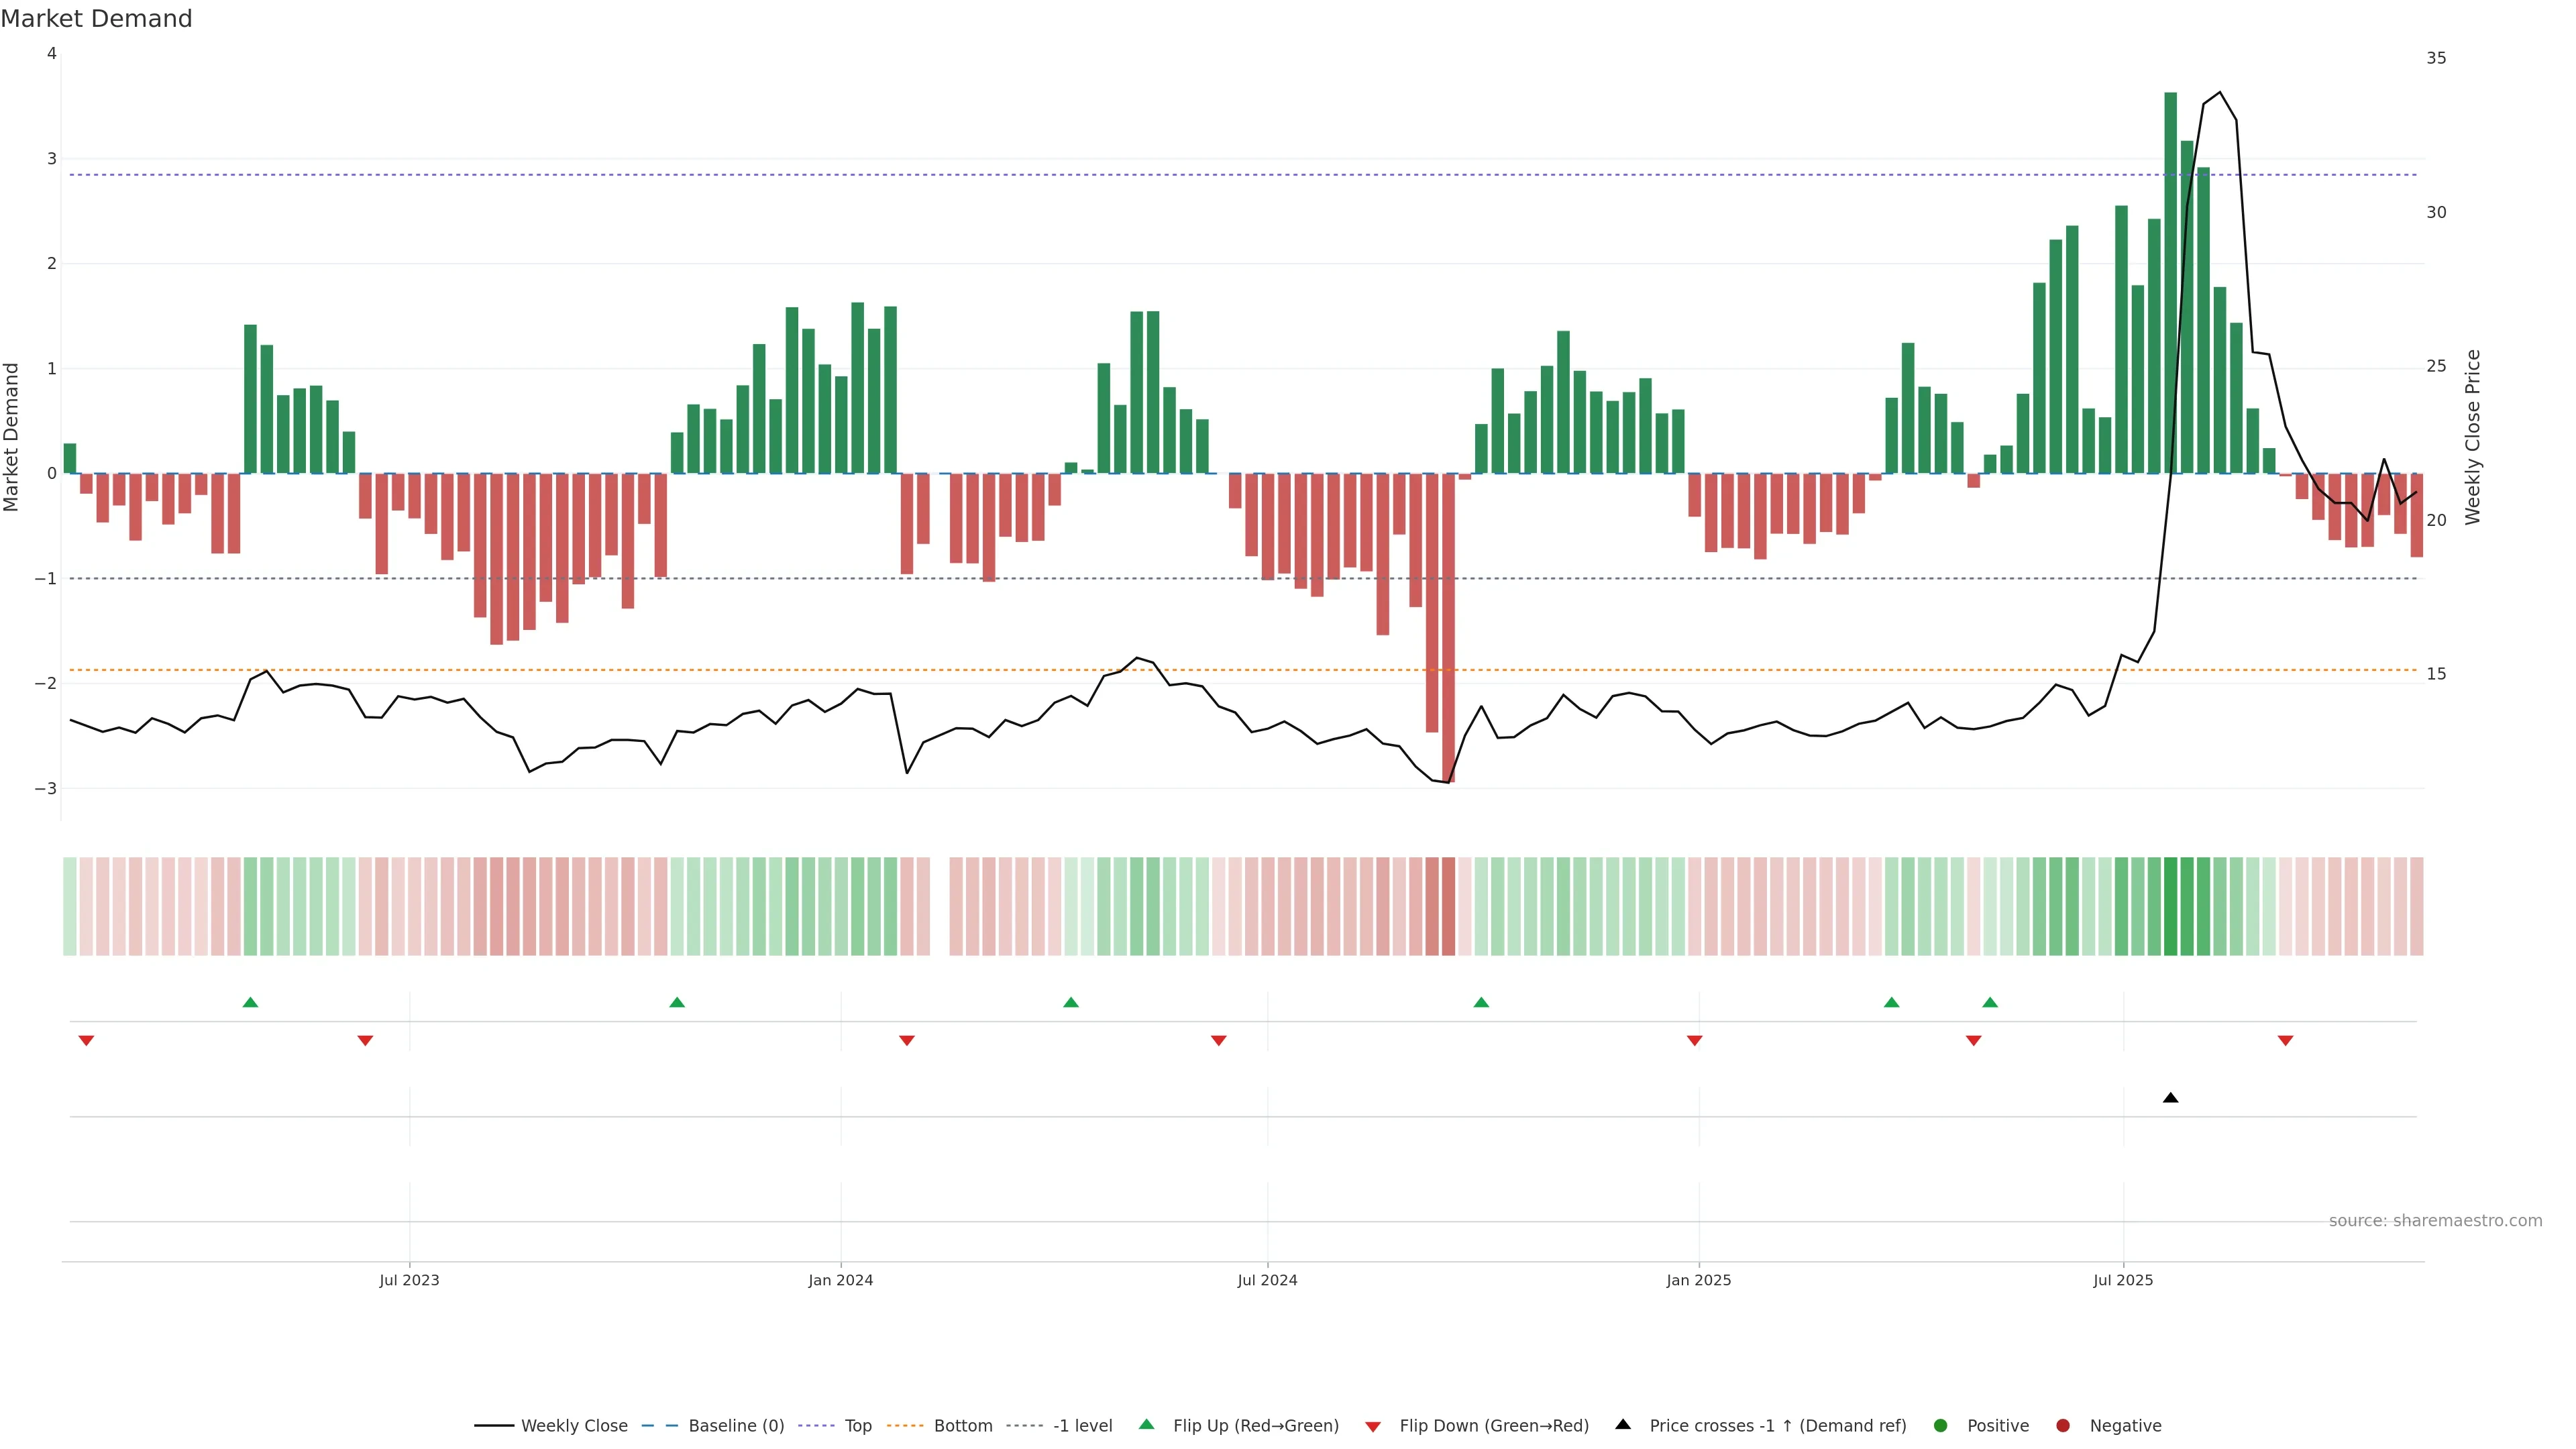This screenshot has height=1449, width=2576.
Task: Click the green Flip Up legend triangle
Action: [1146, 1424]
